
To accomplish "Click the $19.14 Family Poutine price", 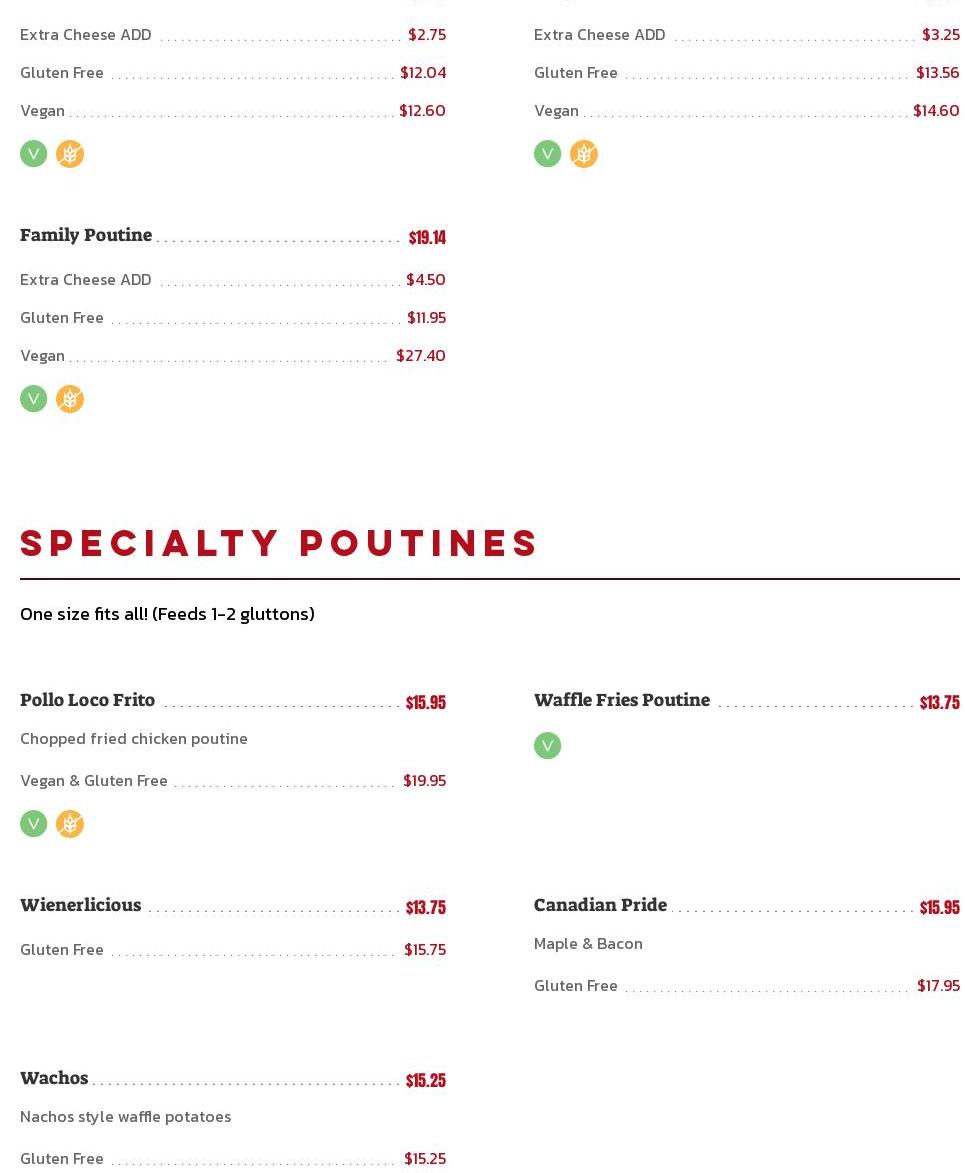I will coord(427,237).
